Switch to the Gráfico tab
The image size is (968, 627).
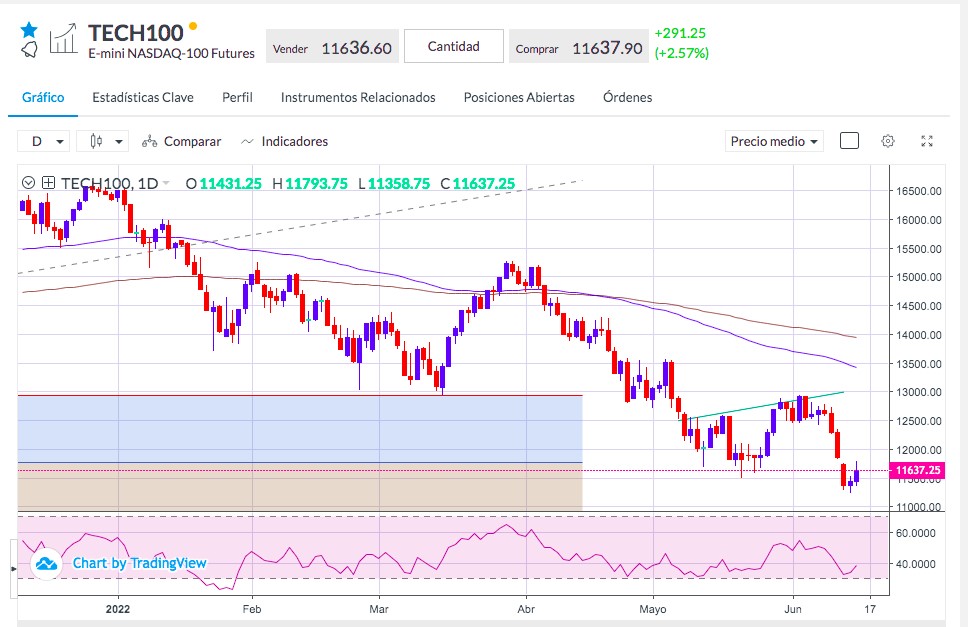43,98
